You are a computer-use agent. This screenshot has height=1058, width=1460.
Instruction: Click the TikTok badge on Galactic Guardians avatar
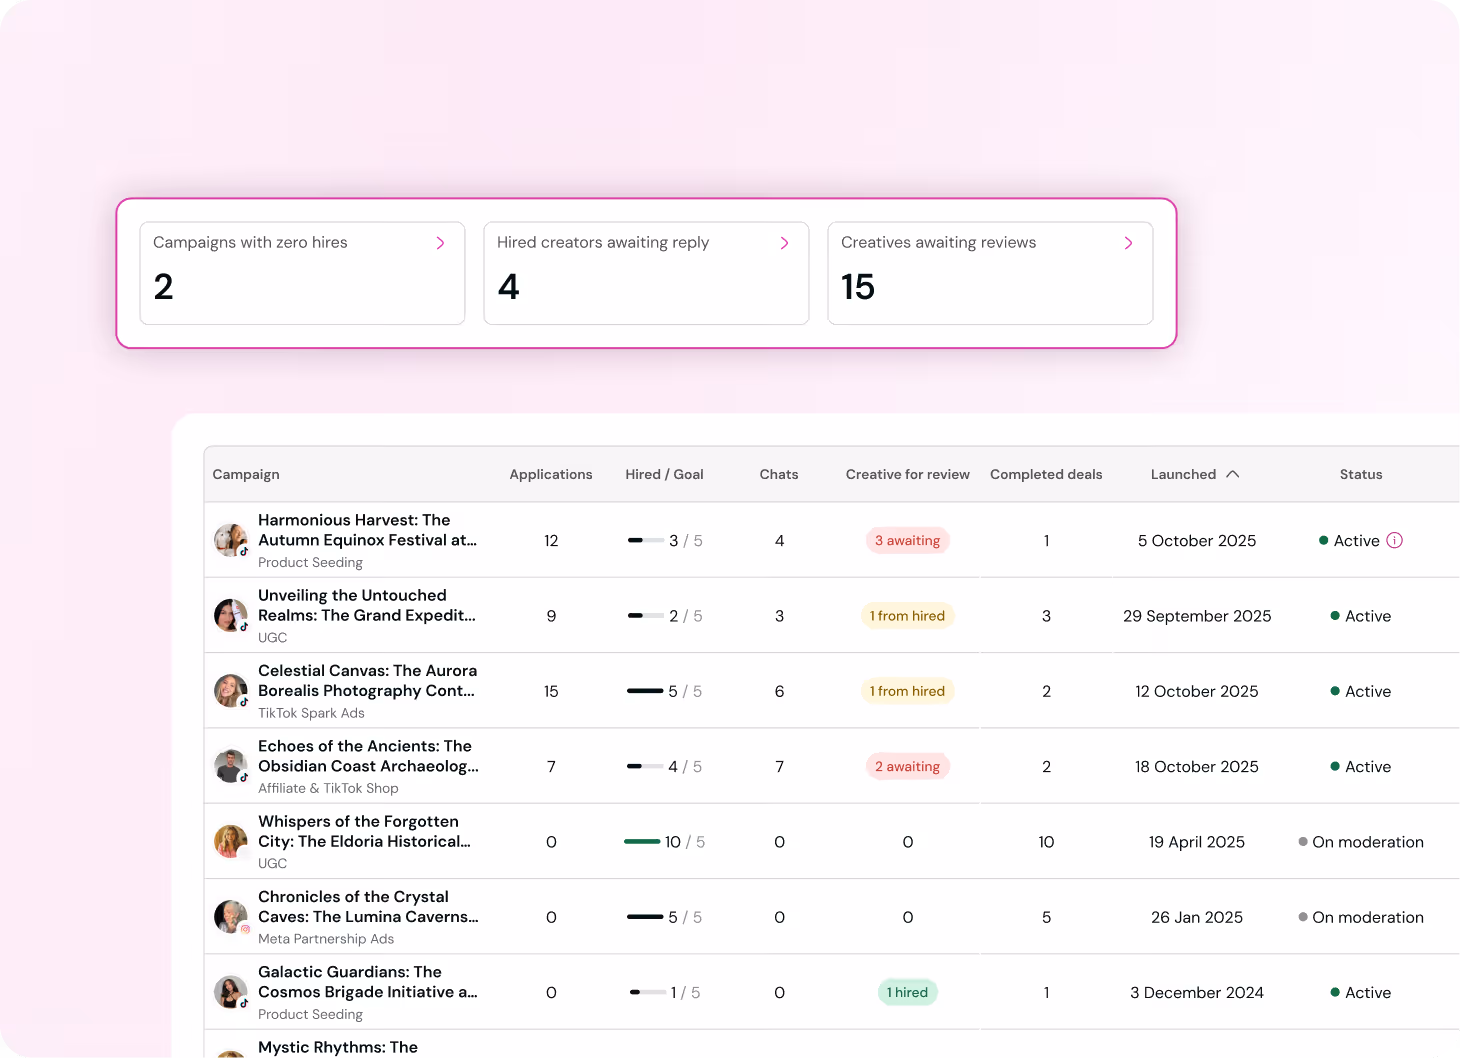pyautogui.click(x=242, y=1004)
